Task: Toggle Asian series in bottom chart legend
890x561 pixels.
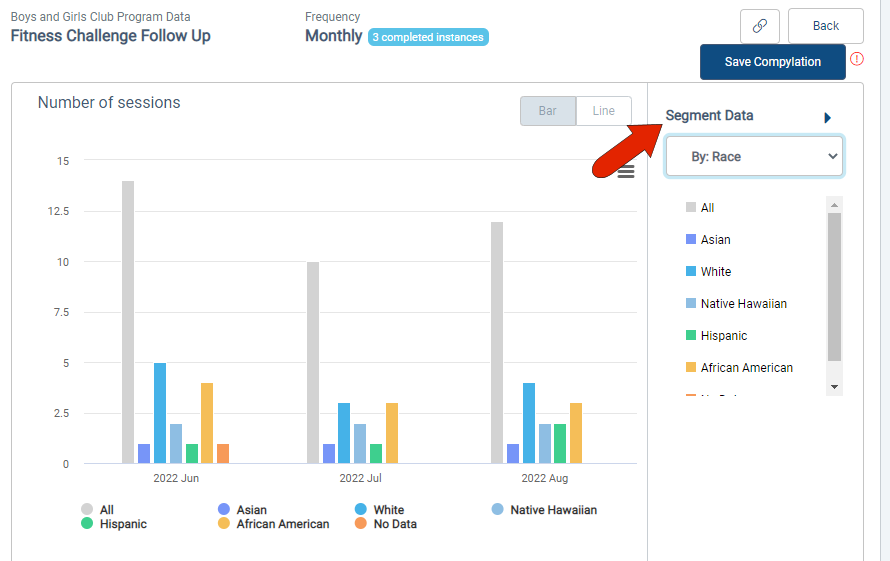Action: [x=242, y=509]
